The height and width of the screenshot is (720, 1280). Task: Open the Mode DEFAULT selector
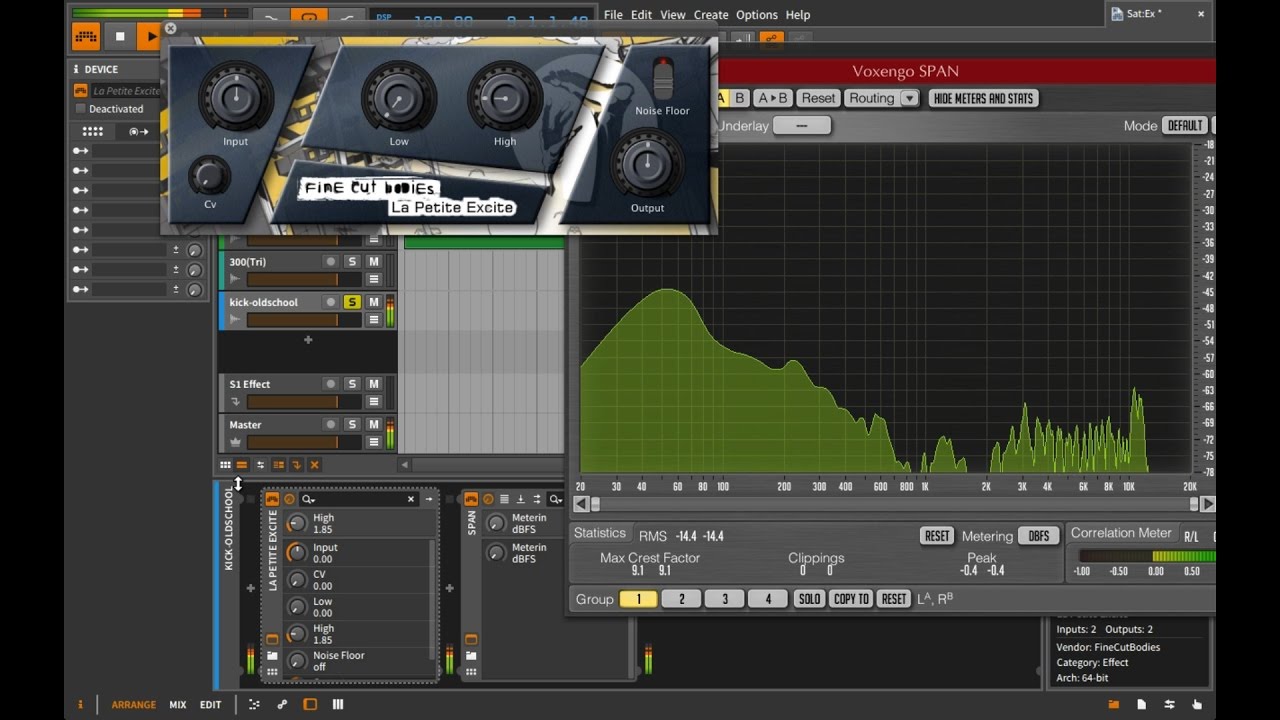tap(1185, 126)
